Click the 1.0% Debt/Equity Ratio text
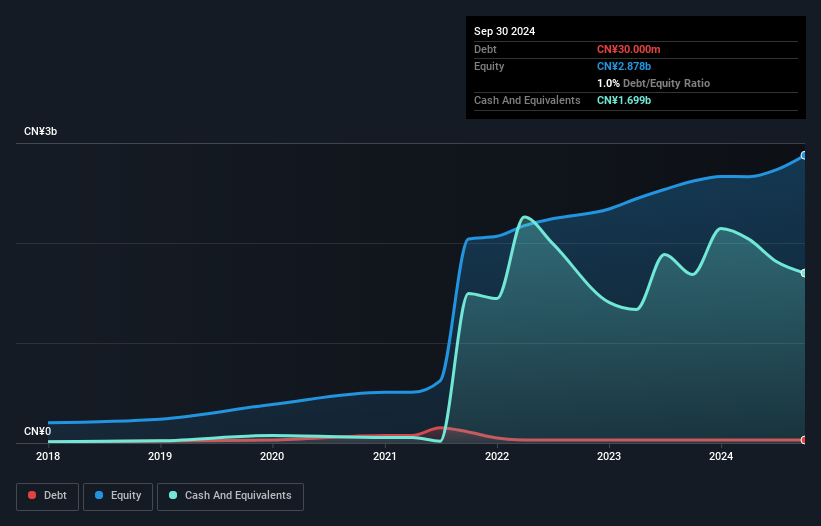Screen dimensions: 821x526 [653, 83]
